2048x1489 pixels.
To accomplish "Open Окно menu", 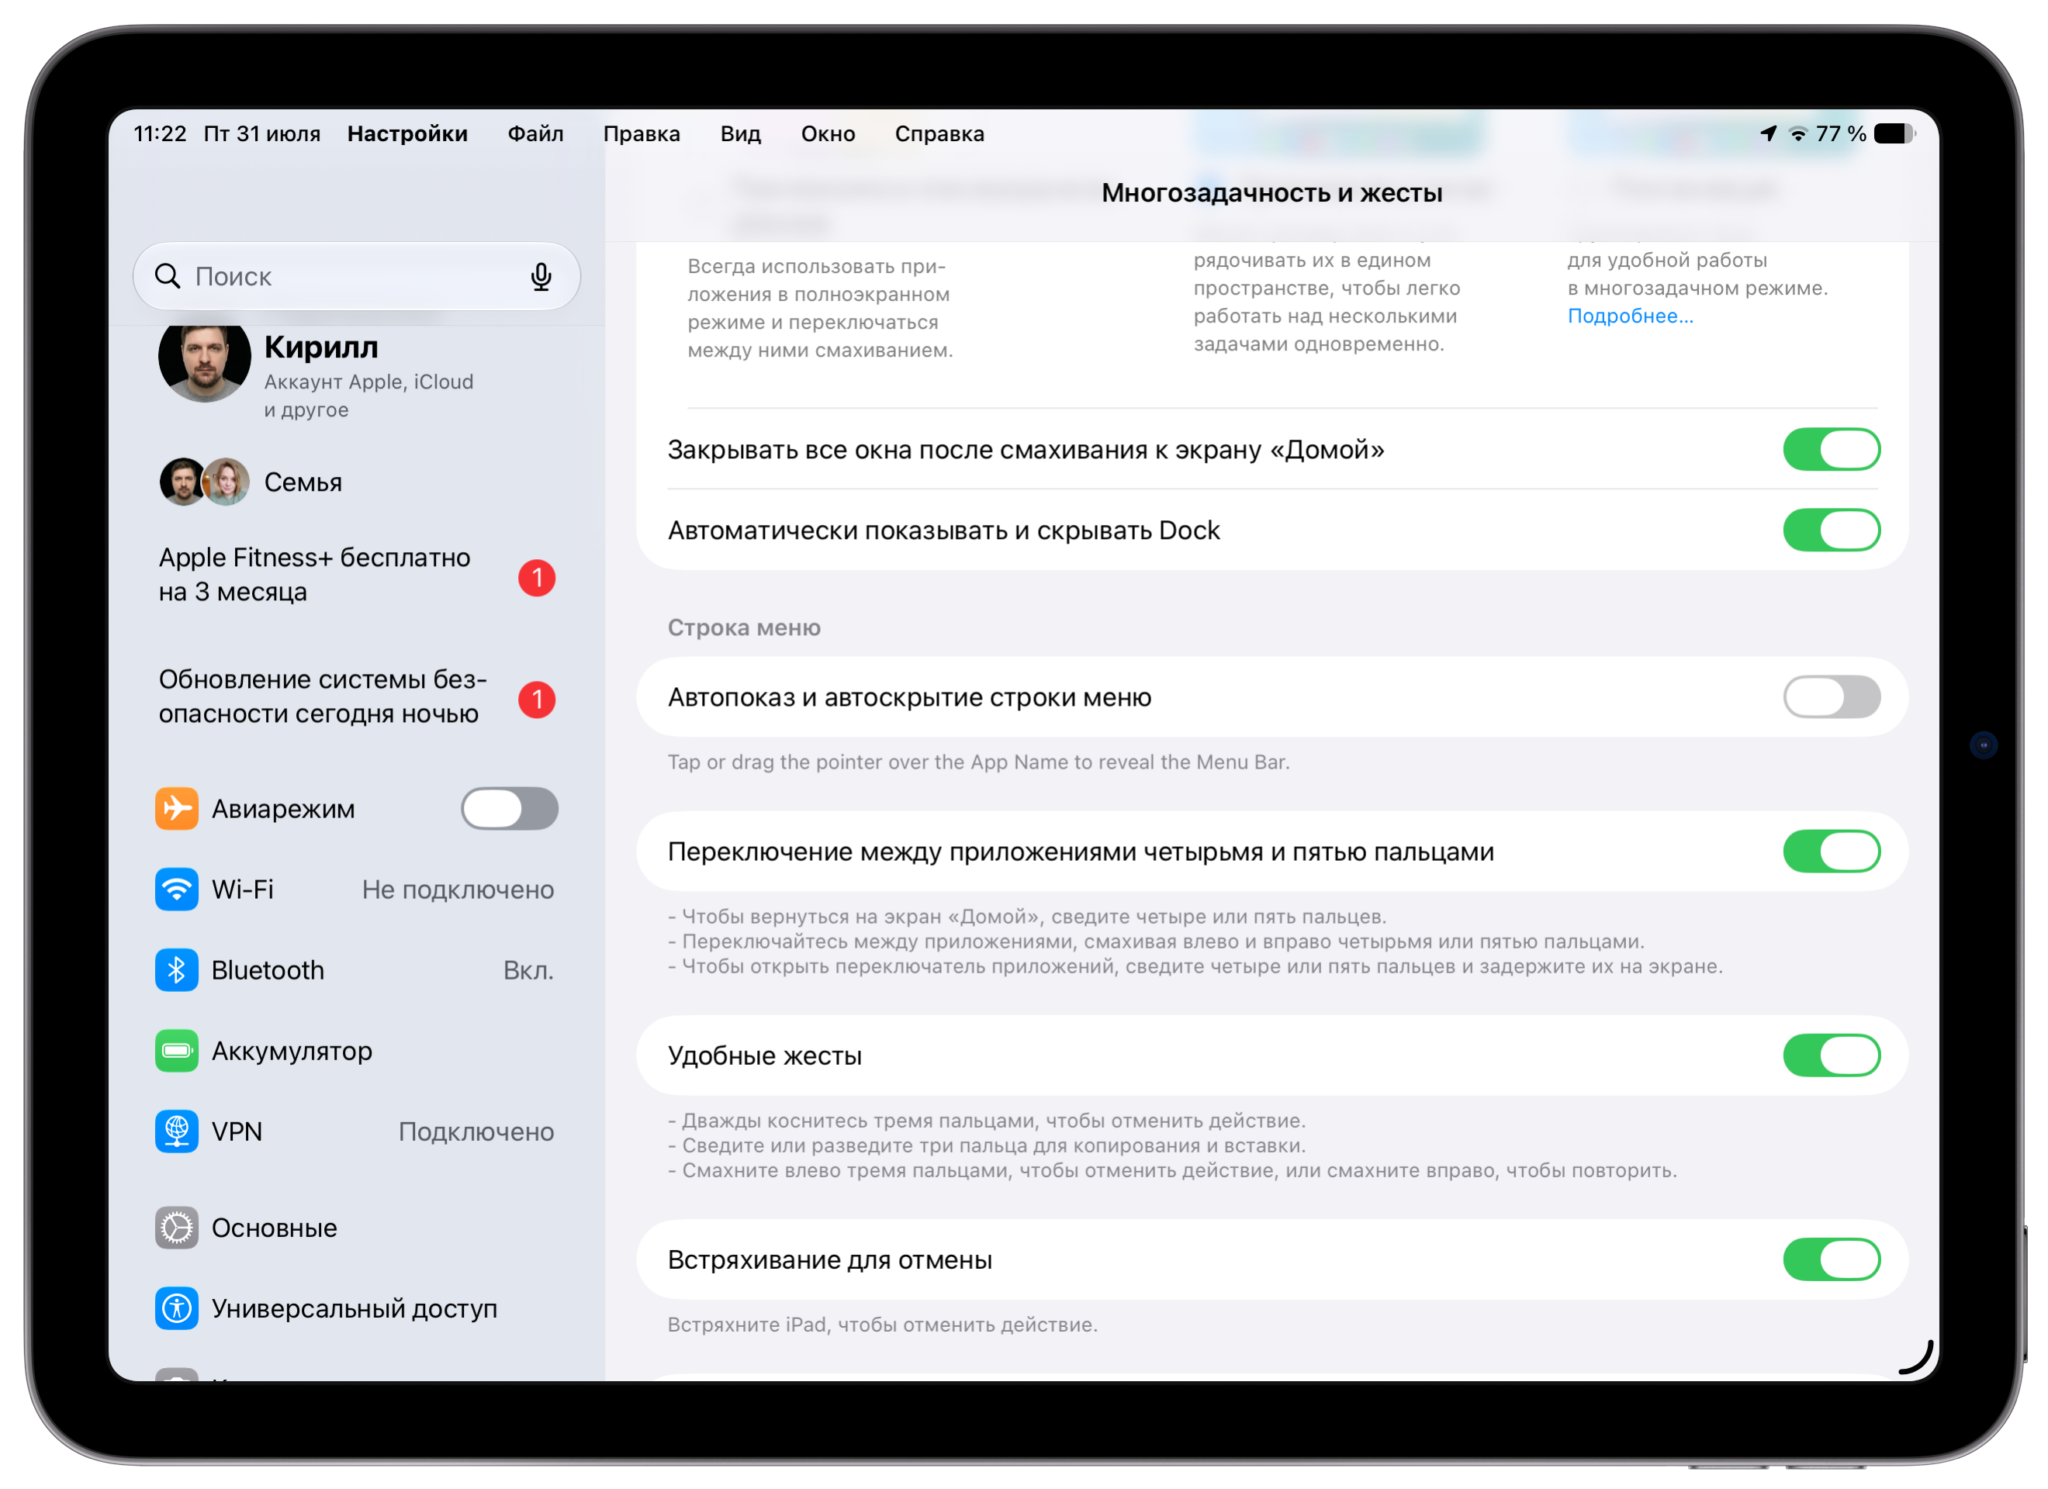I will click(828, 134).
